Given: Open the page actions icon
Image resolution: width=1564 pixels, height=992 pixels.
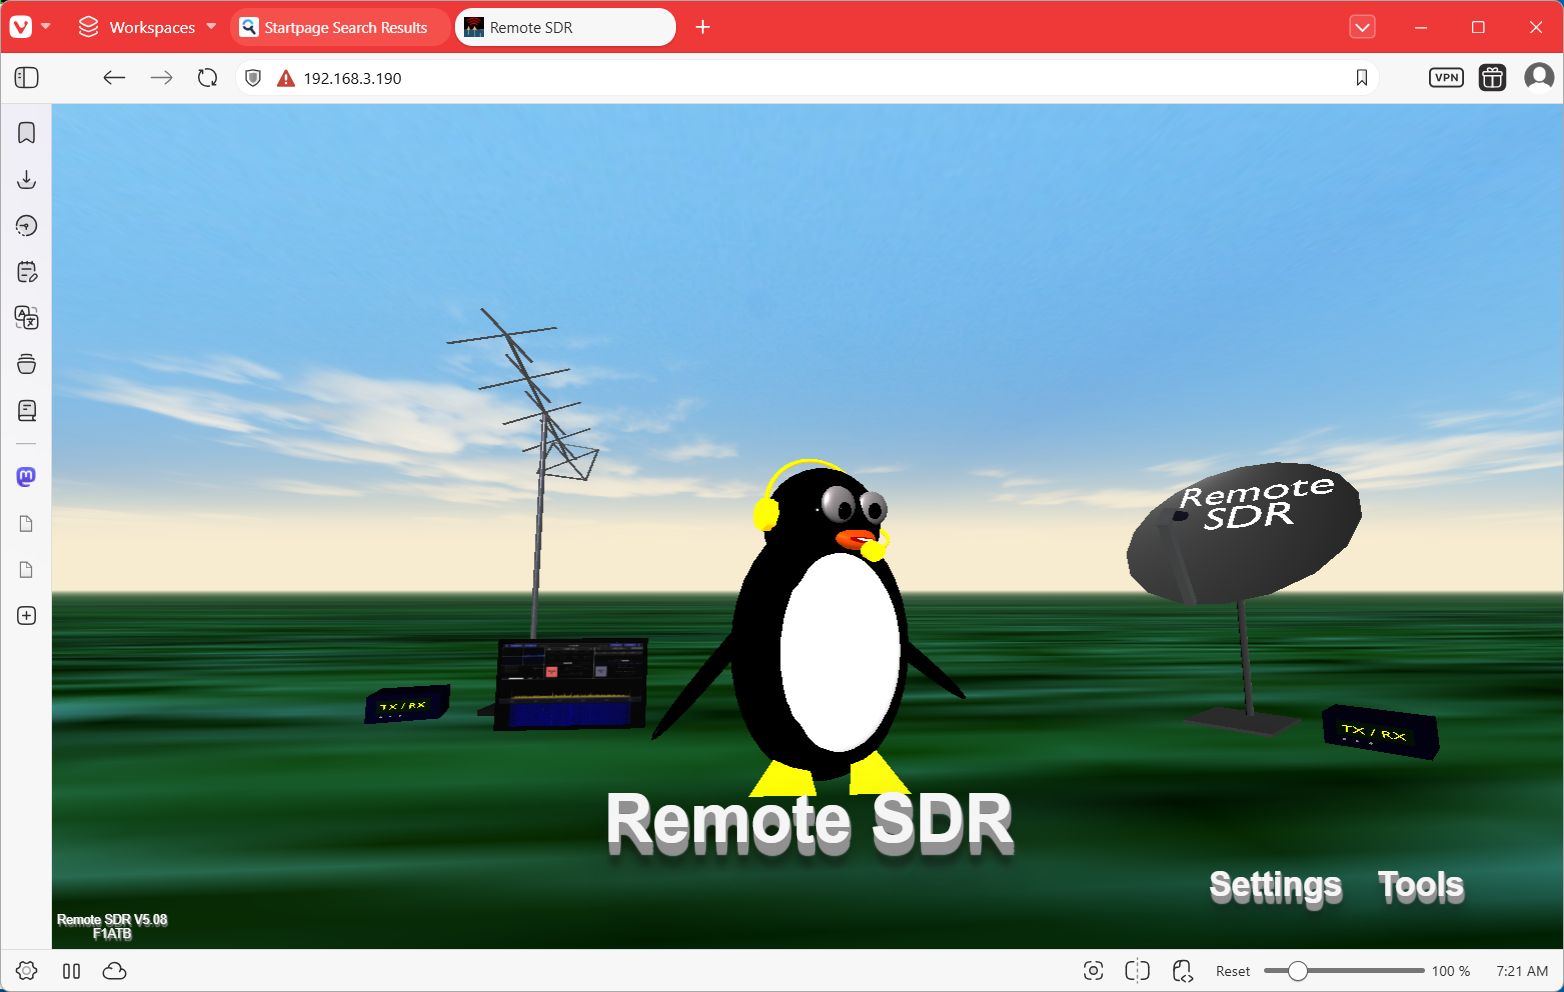Looking at the screenshot, I should [x=1182, y=971].
